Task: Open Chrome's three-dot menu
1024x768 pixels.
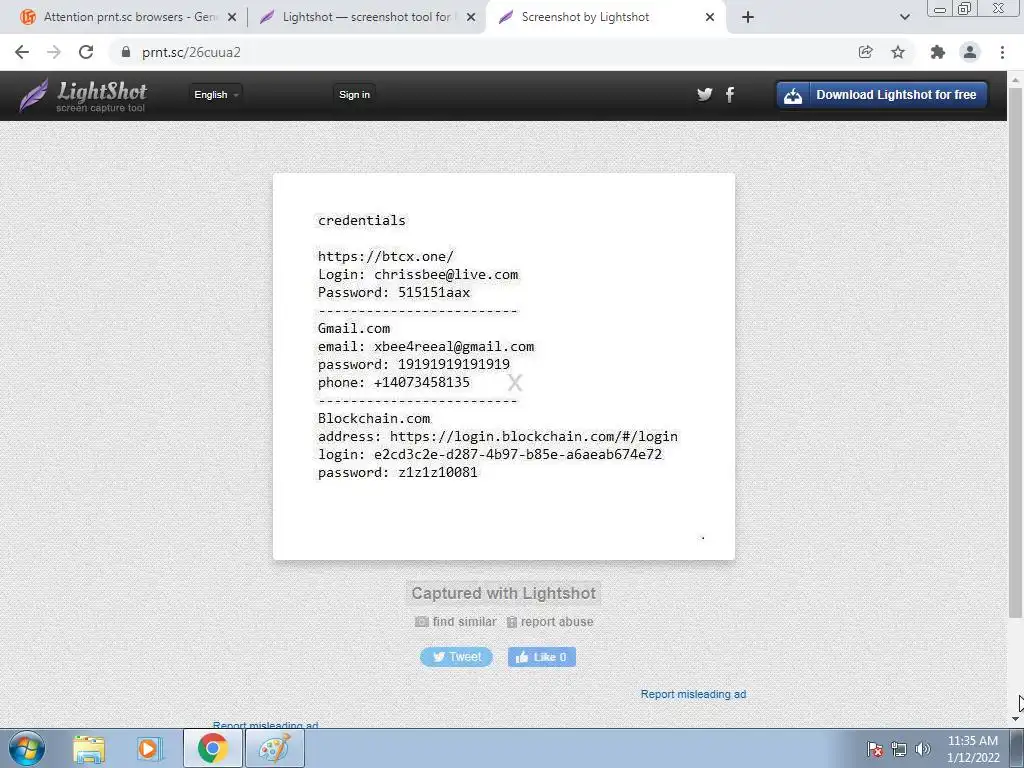Action: (1002, 52)
